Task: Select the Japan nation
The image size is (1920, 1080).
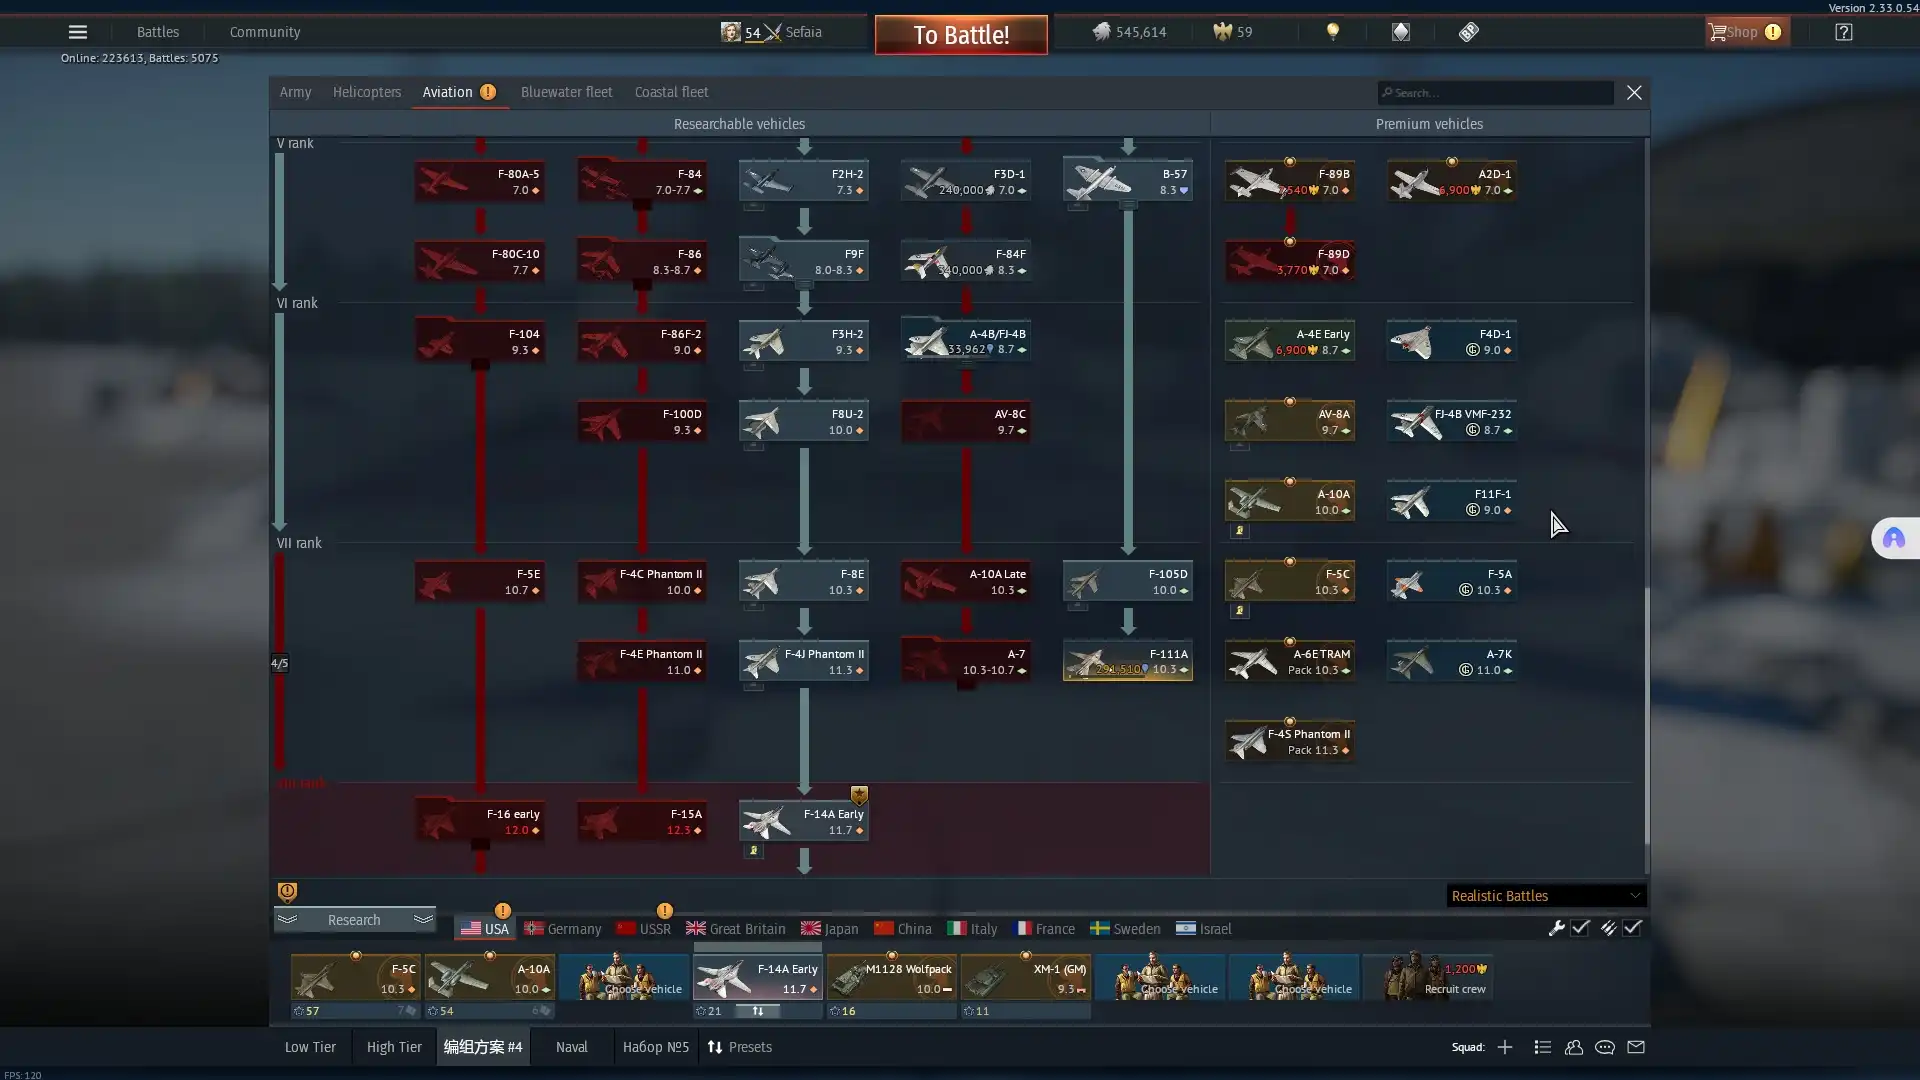Action: tap(830, 929)
